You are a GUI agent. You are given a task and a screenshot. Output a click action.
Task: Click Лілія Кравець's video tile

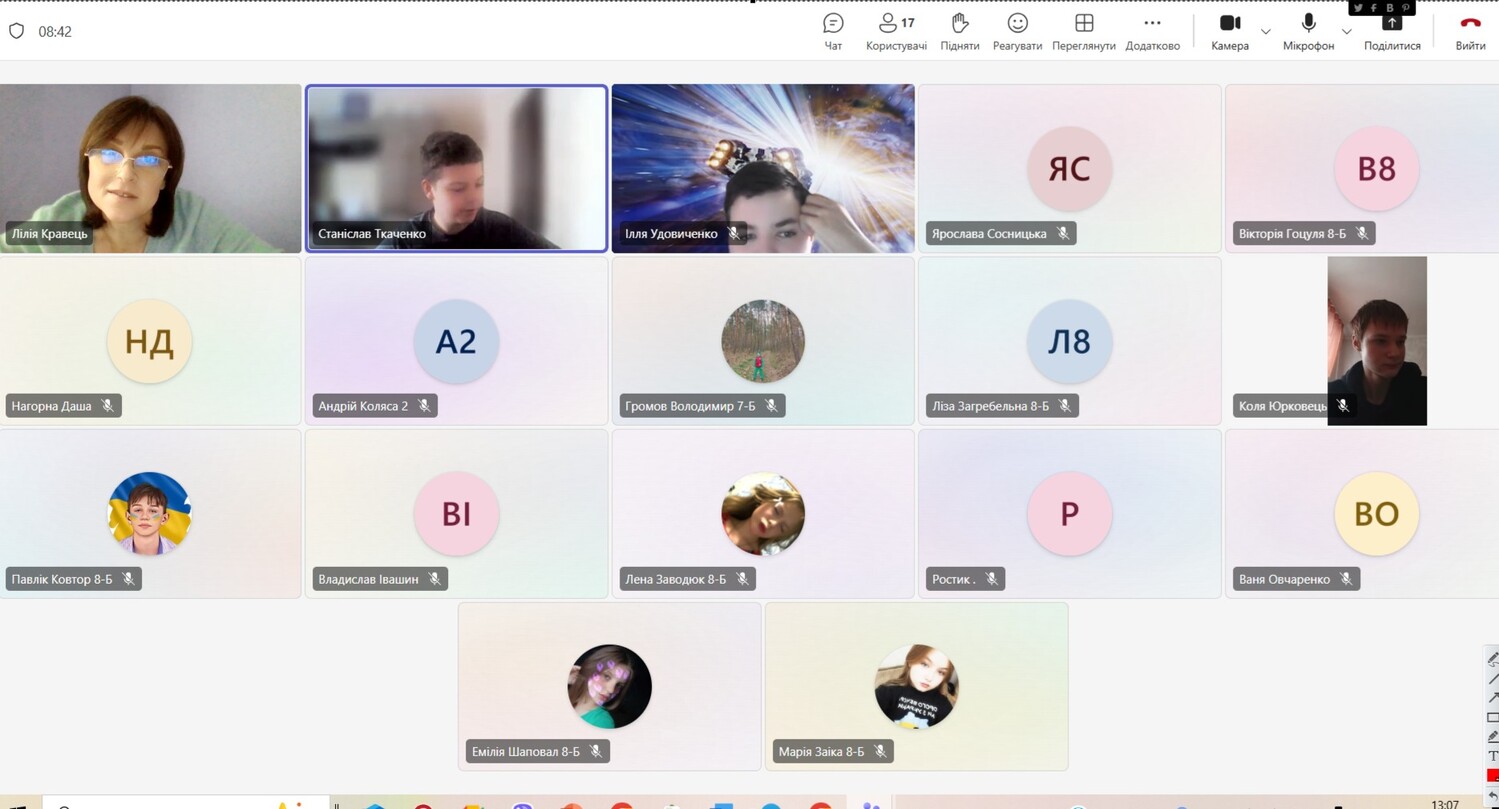pos(150,168)
